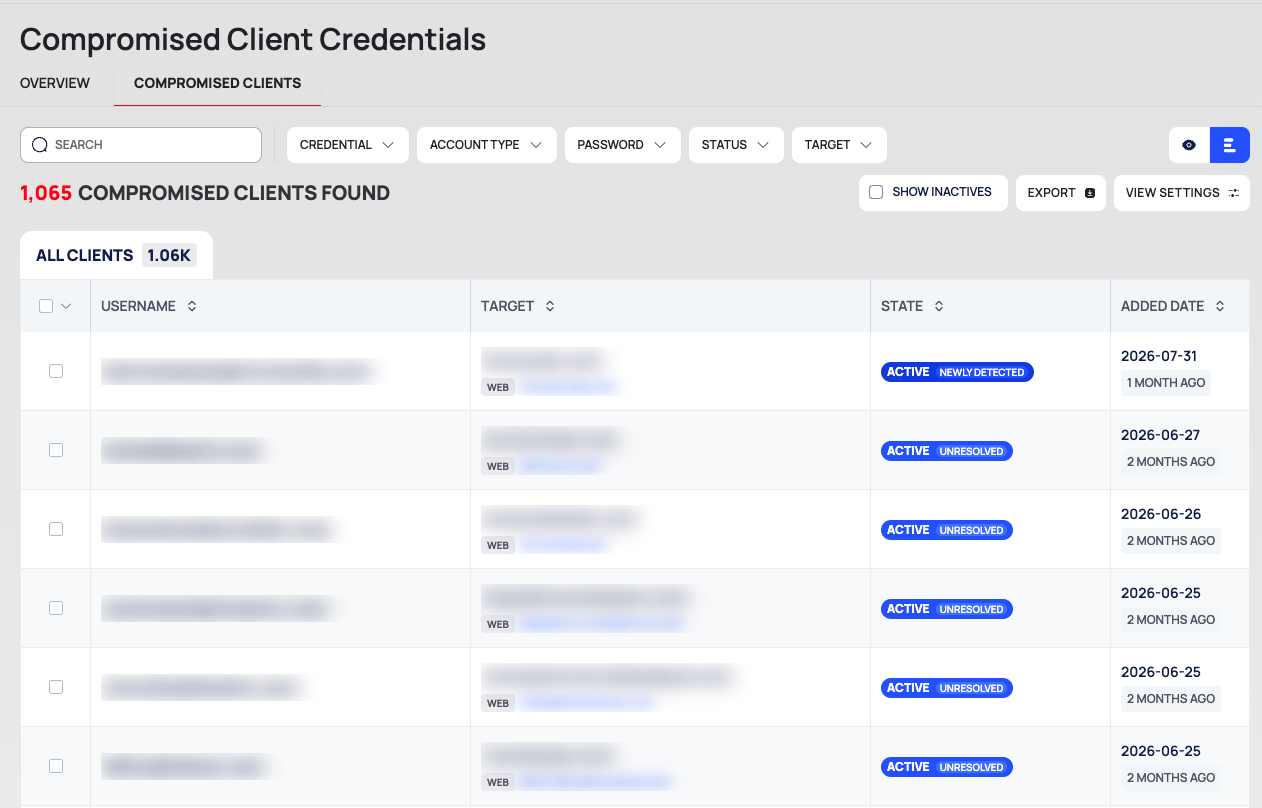The width and height of the screenshot is (1262, 808).
Task: Click the target link in 2026-06-26 row
Action: click(x=564, y=545)
